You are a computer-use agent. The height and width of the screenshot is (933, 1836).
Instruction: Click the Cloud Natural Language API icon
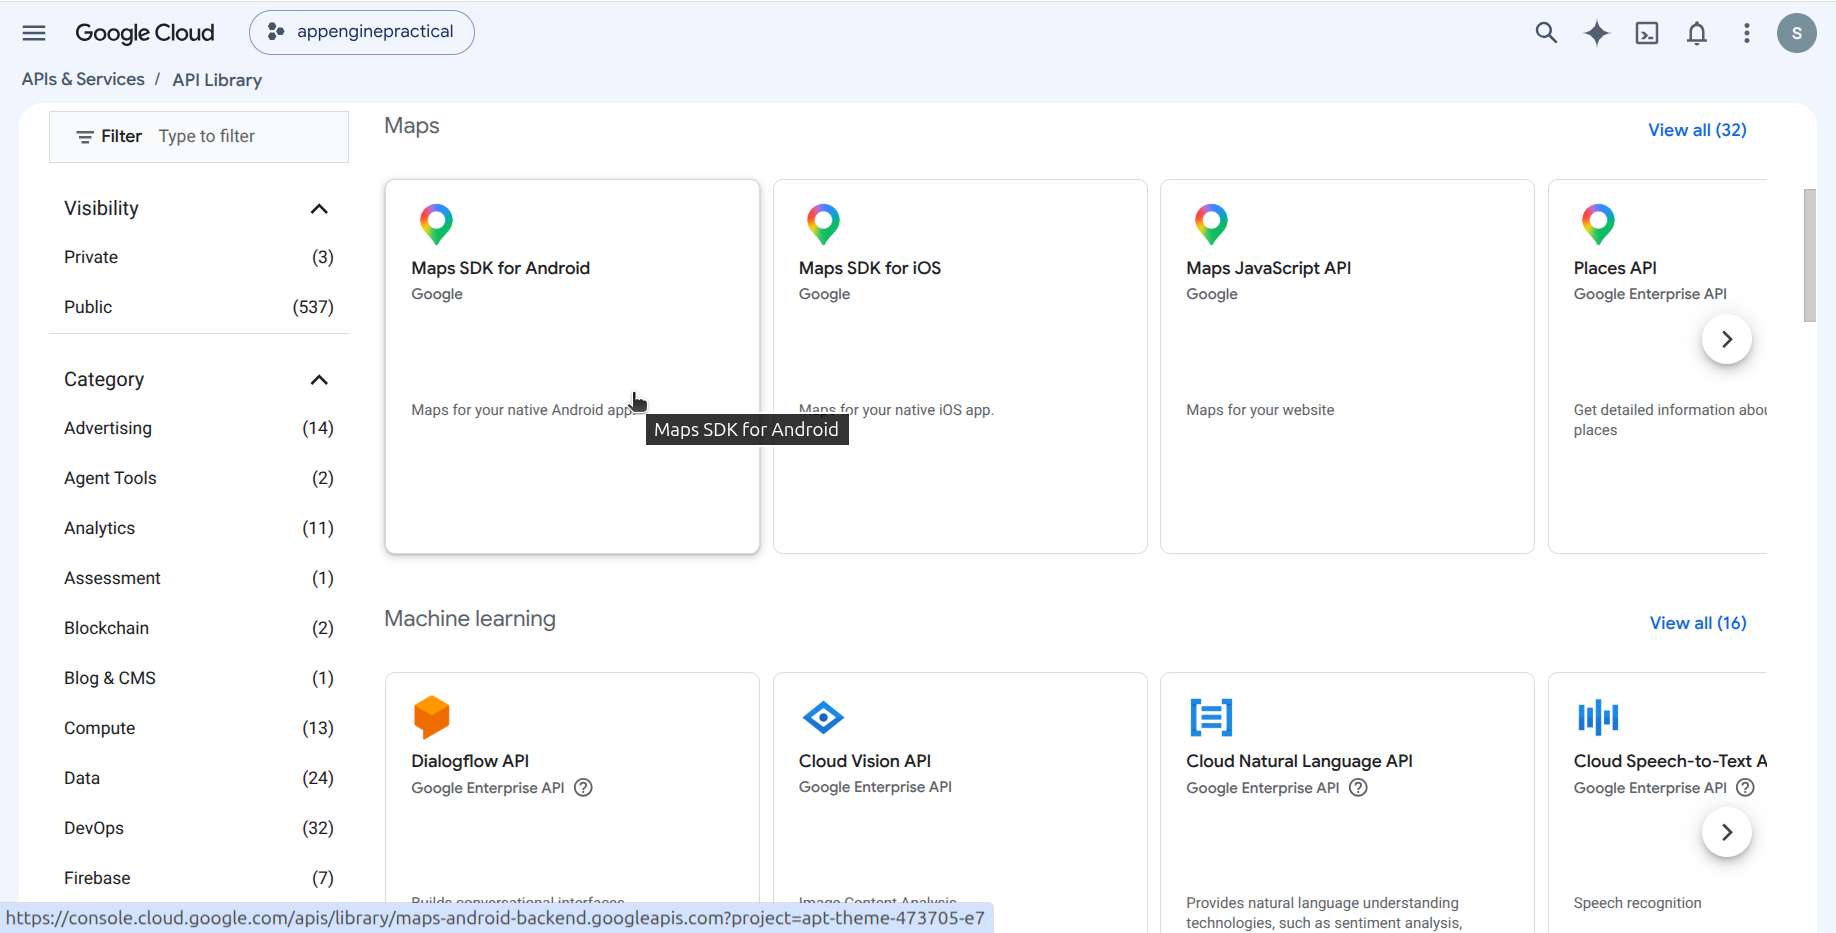coord(1211,717)
